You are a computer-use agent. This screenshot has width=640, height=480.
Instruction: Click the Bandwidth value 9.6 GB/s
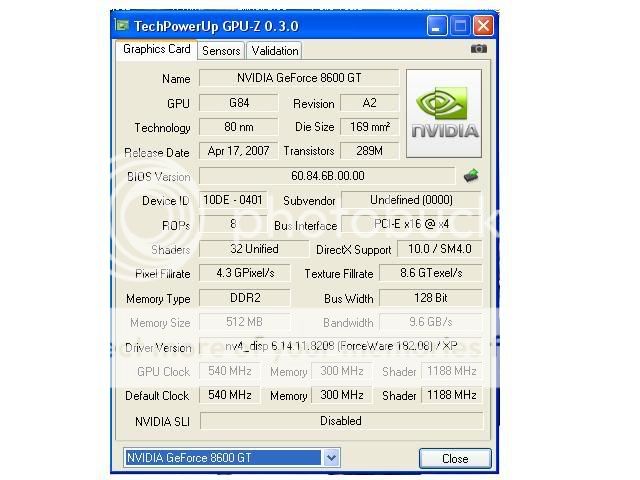[431, 322]
